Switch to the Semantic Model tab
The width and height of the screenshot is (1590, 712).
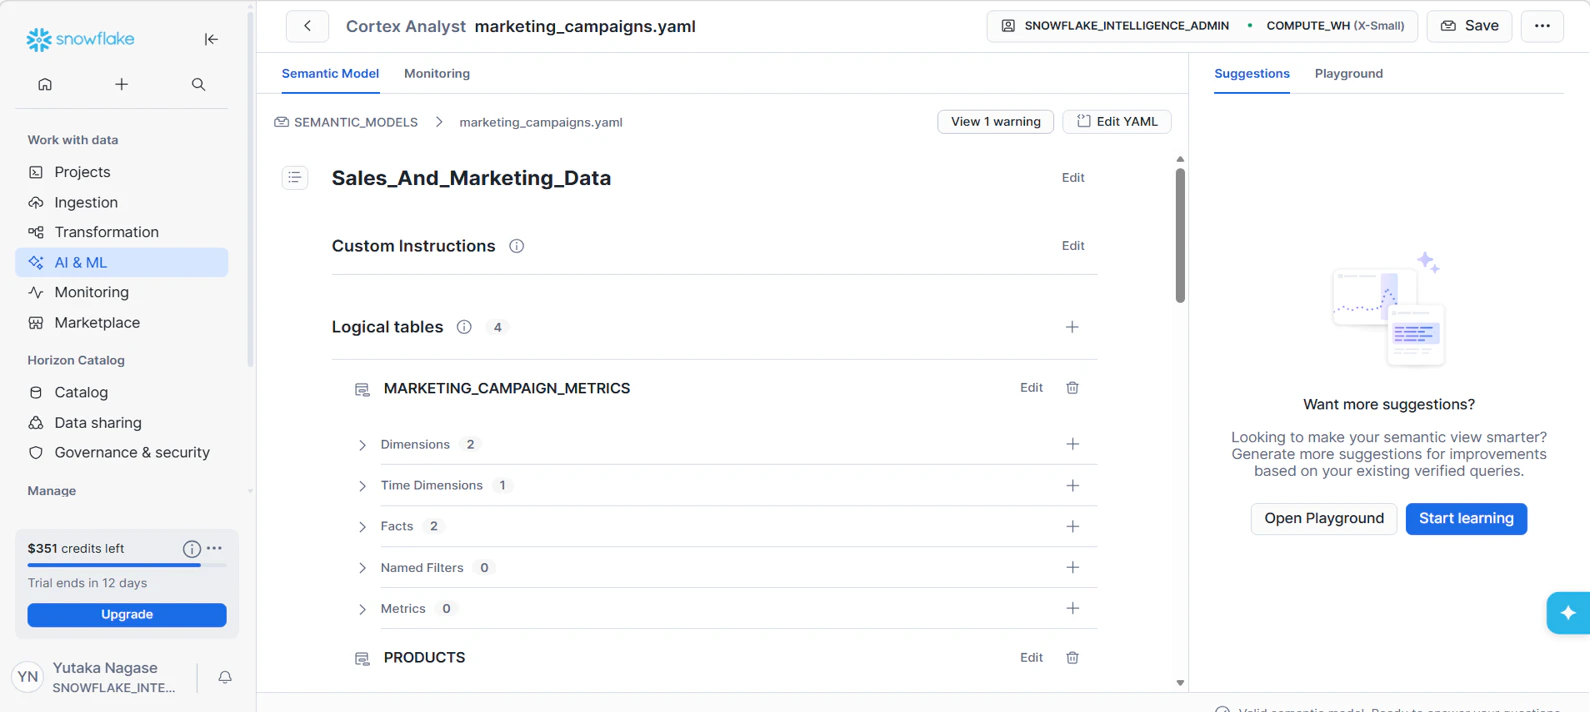(x=330, y=74)
